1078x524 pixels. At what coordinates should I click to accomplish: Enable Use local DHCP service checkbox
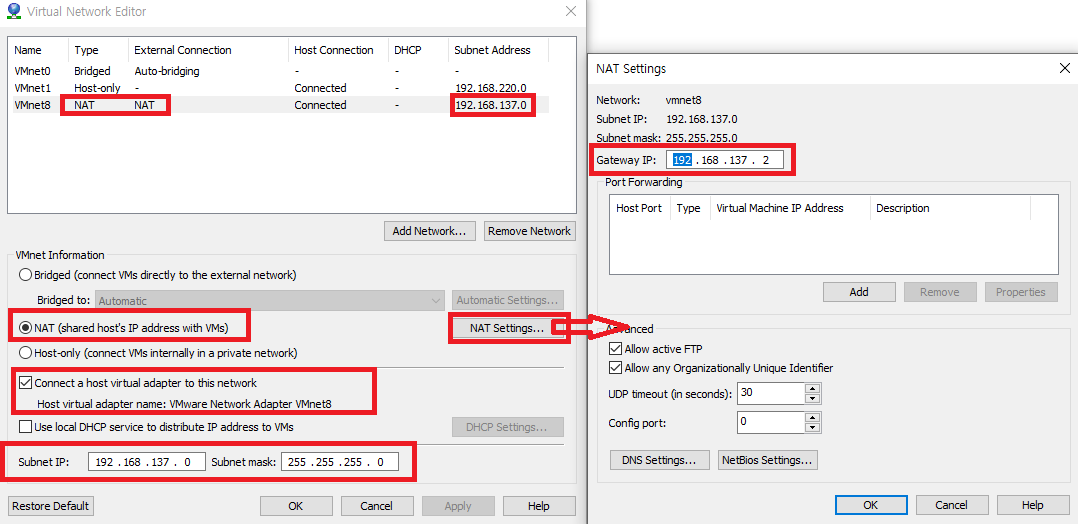click(x=25, y=427)
